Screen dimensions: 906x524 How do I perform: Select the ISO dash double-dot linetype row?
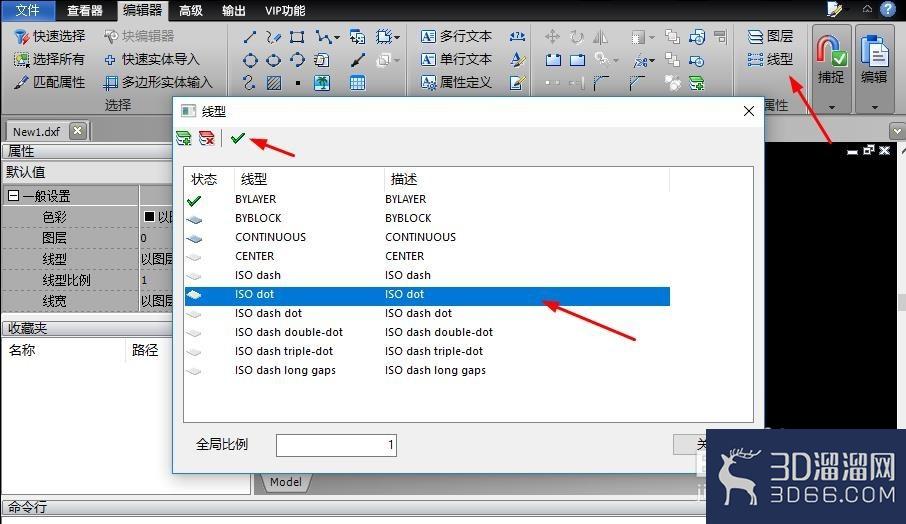427,333
